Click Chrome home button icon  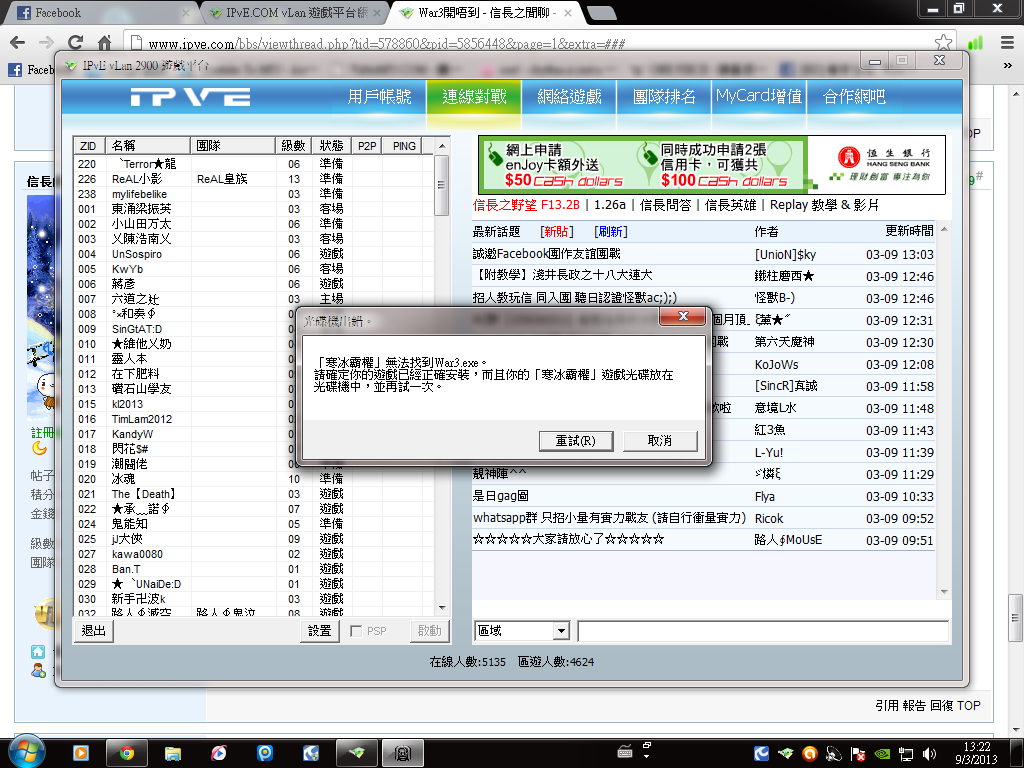tap(105, 43)
